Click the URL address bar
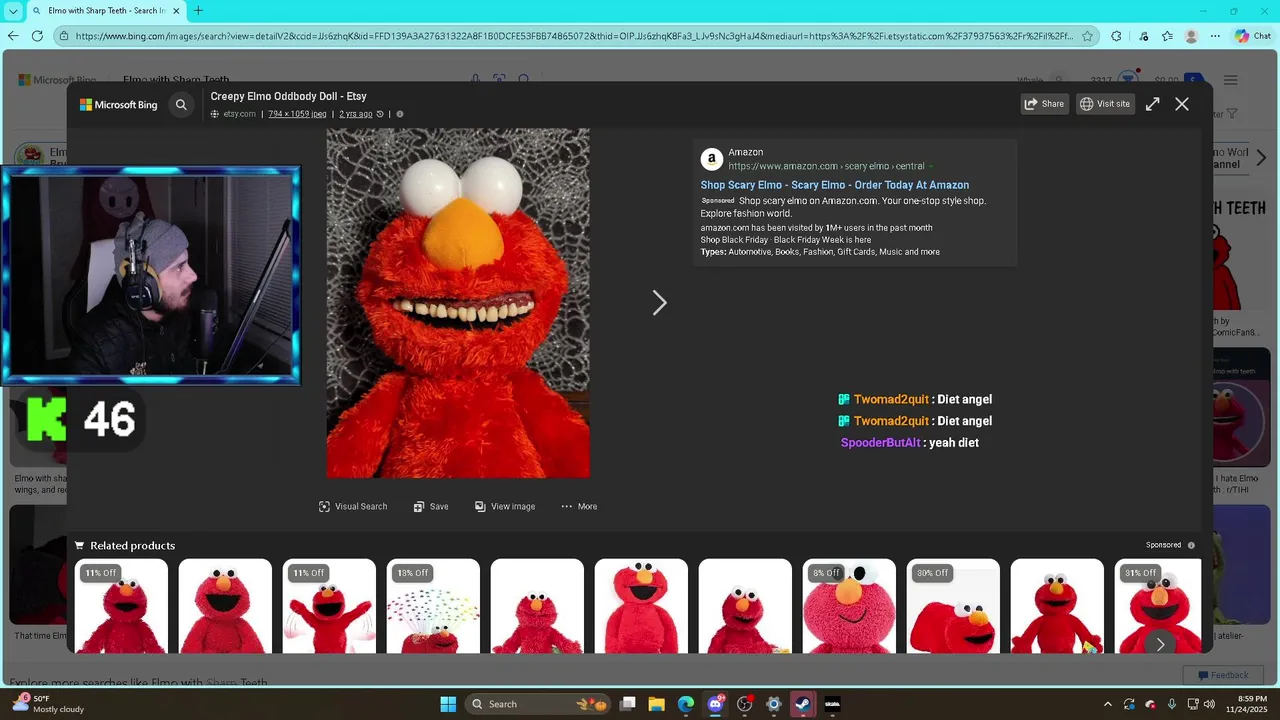This screenshot has height=720, width=1280. pos(575,36)
